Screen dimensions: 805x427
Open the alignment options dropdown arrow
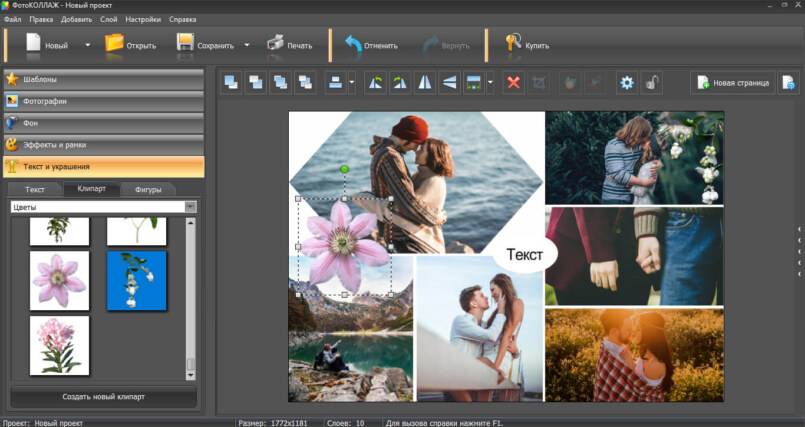tap(352, 84)
